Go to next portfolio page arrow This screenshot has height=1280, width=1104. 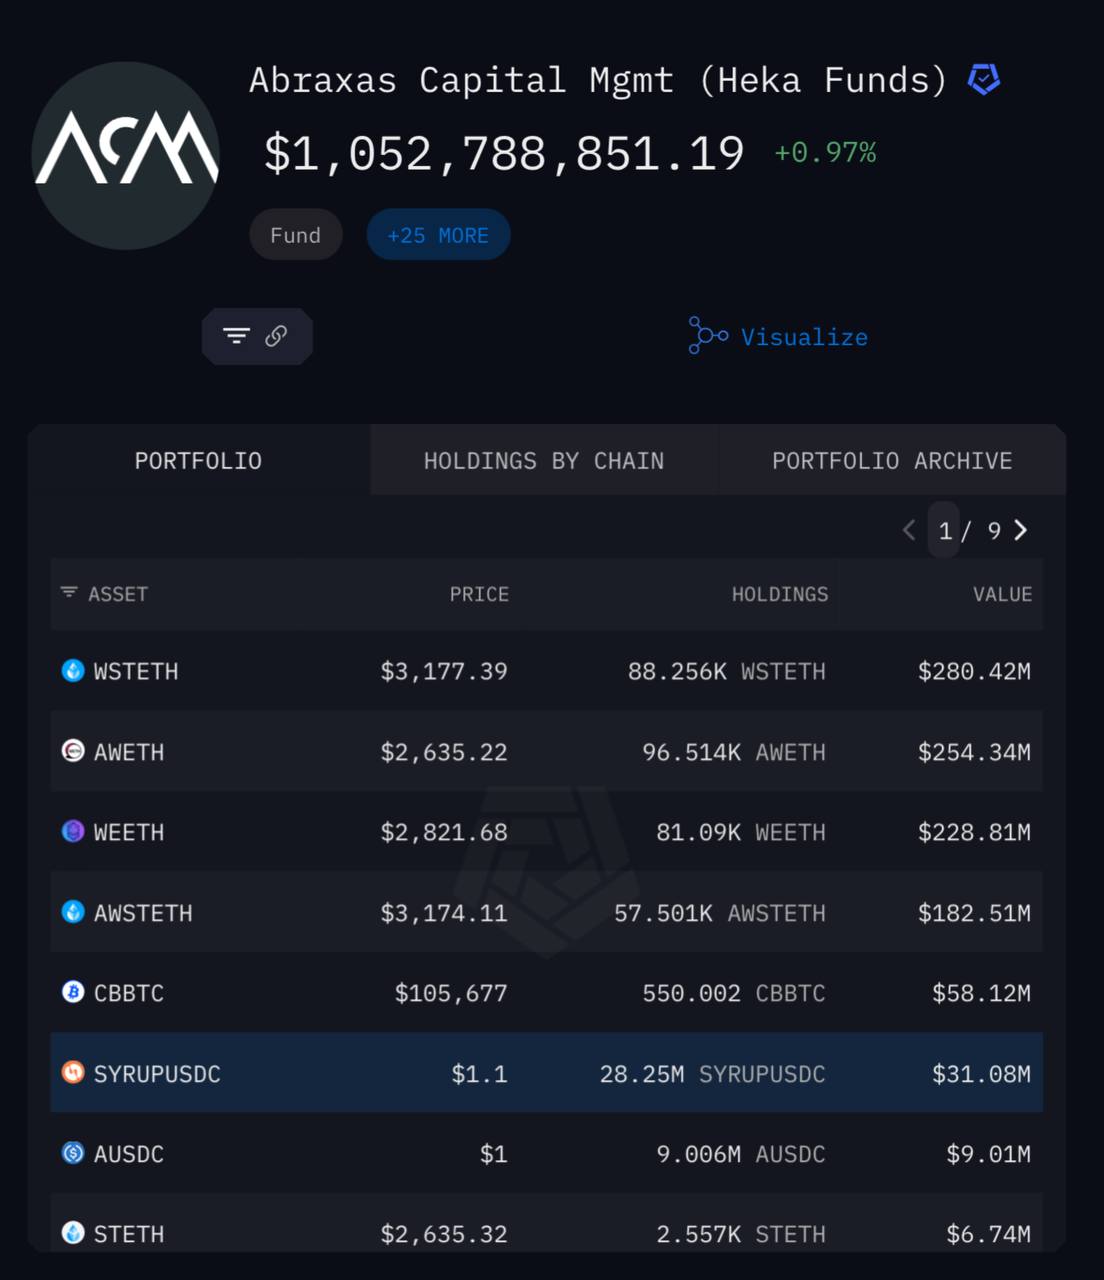[x=1020, y=530]
